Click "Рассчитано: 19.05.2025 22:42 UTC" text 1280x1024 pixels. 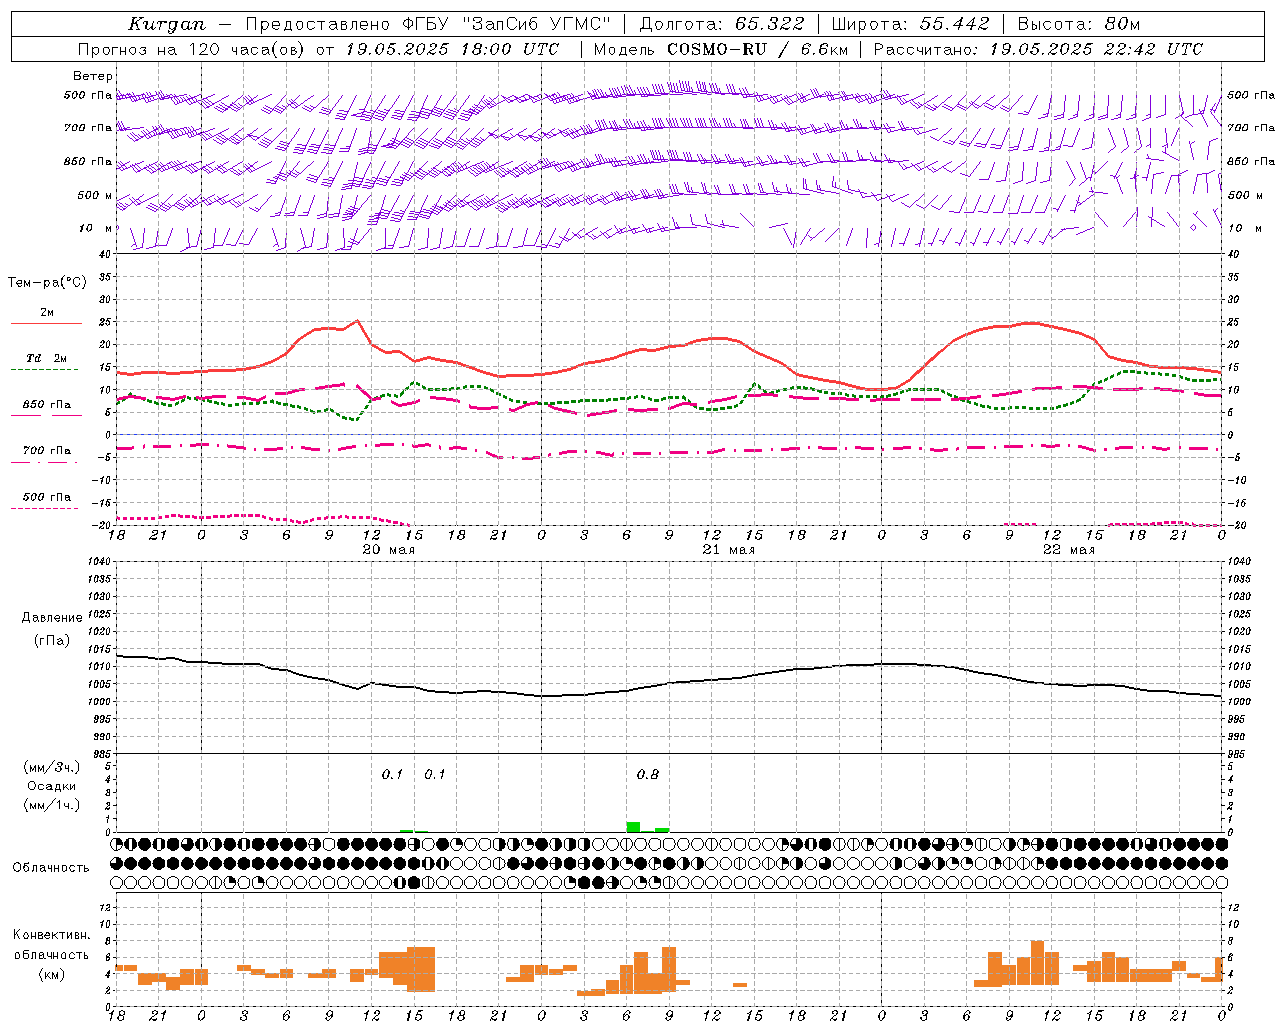pos(1038,49)
